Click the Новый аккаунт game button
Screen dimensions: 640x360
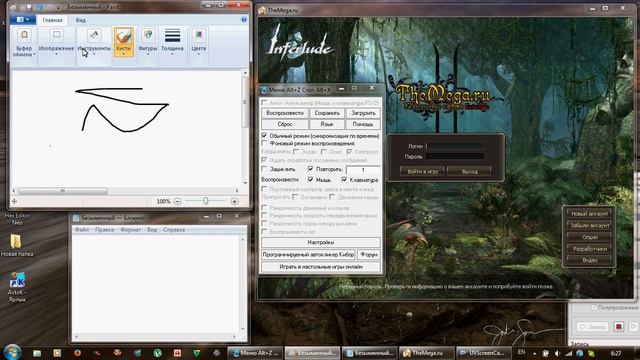click(589, 213)
